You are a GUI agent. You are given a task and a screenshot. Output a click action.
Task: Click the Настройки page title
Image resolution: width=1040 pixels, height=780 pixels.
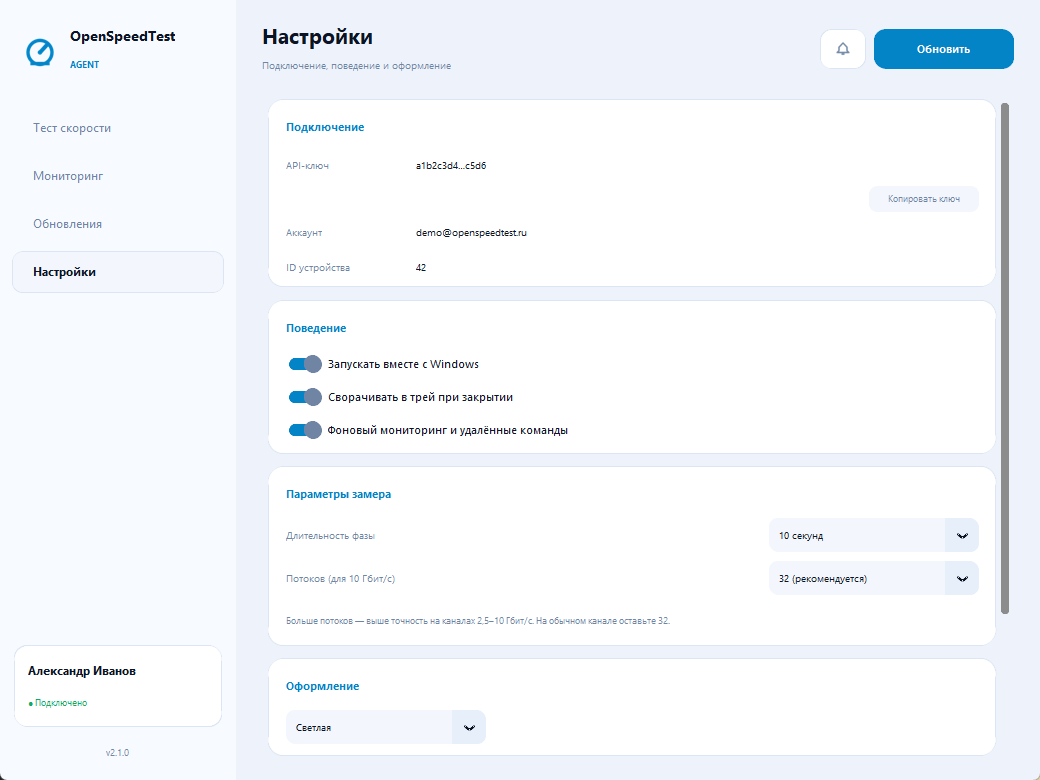tap(317, 36)
